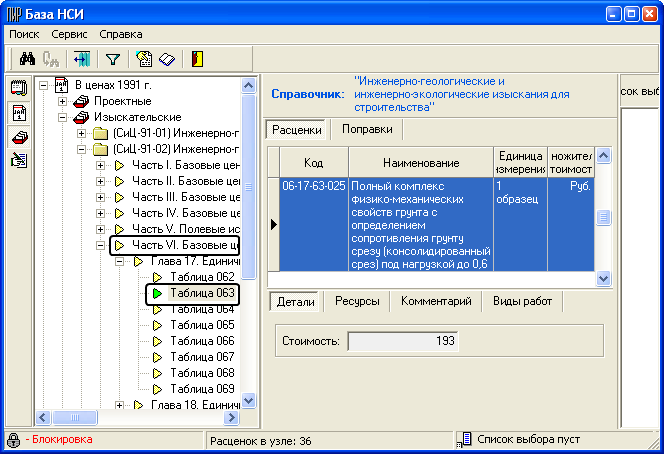Expand the Глава 18 tree node
Screen dimensions: 664x454
point(119,405)
